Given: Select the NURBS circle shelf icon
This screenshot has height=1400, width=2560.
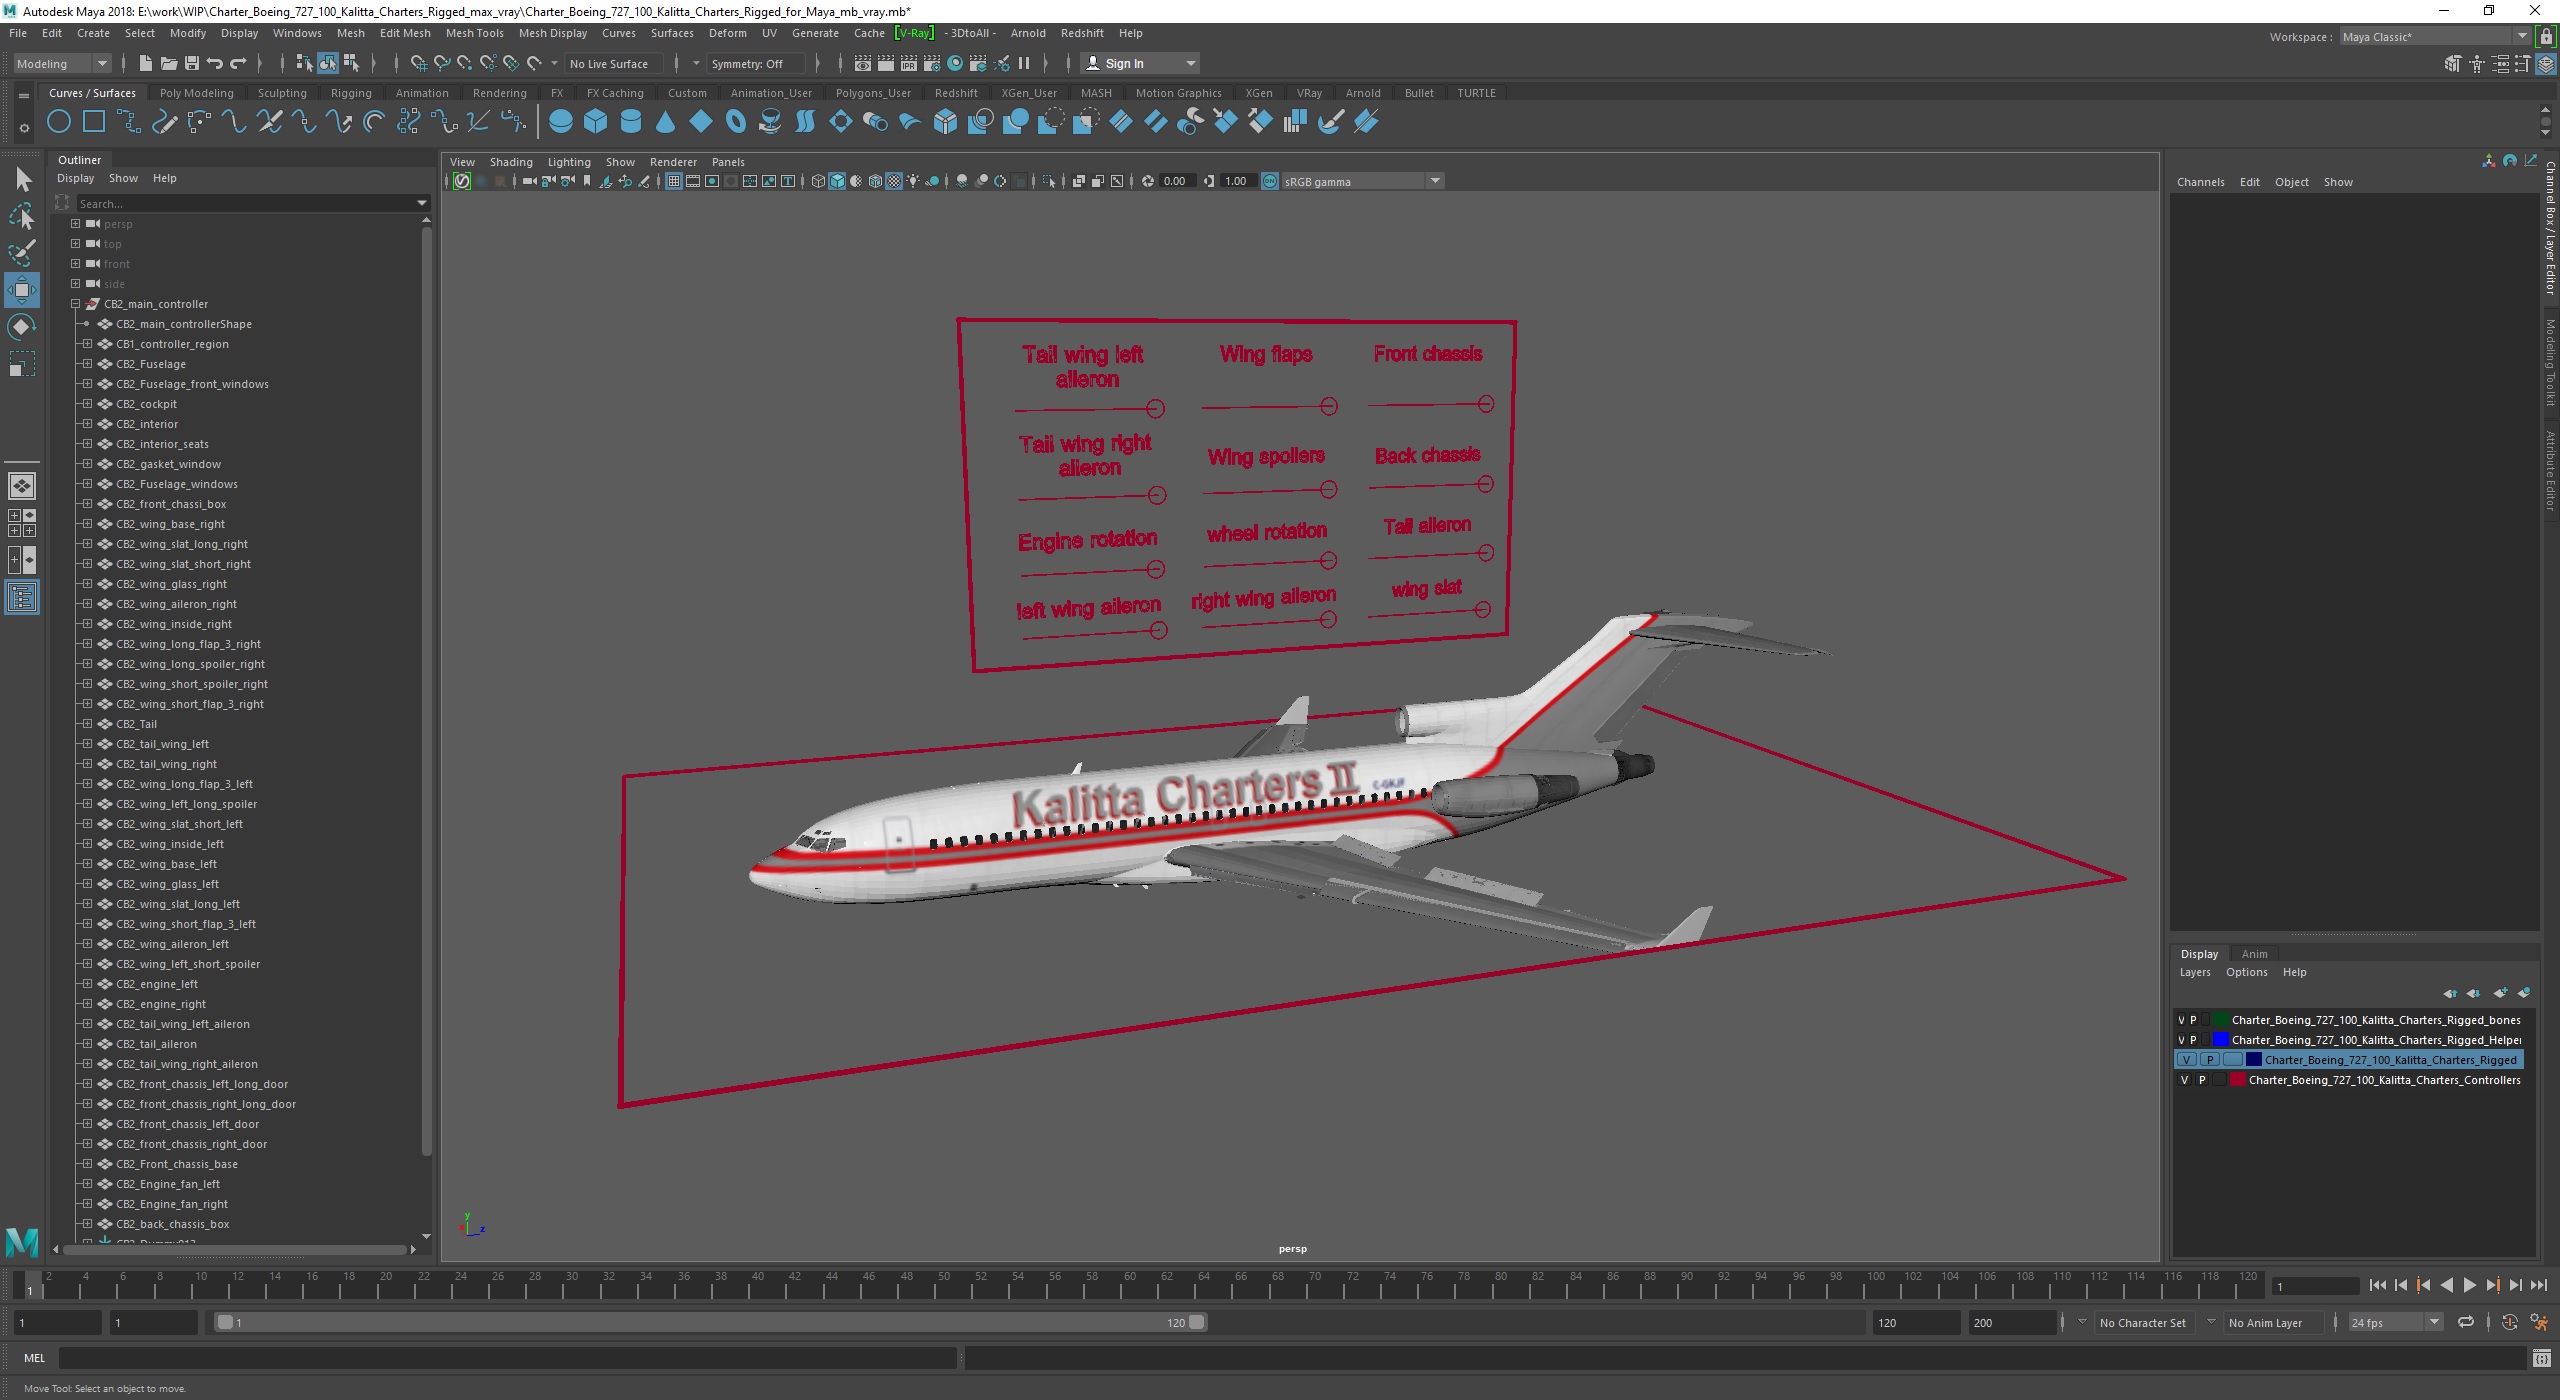Looking at the screenshot, I should [59, 122].
